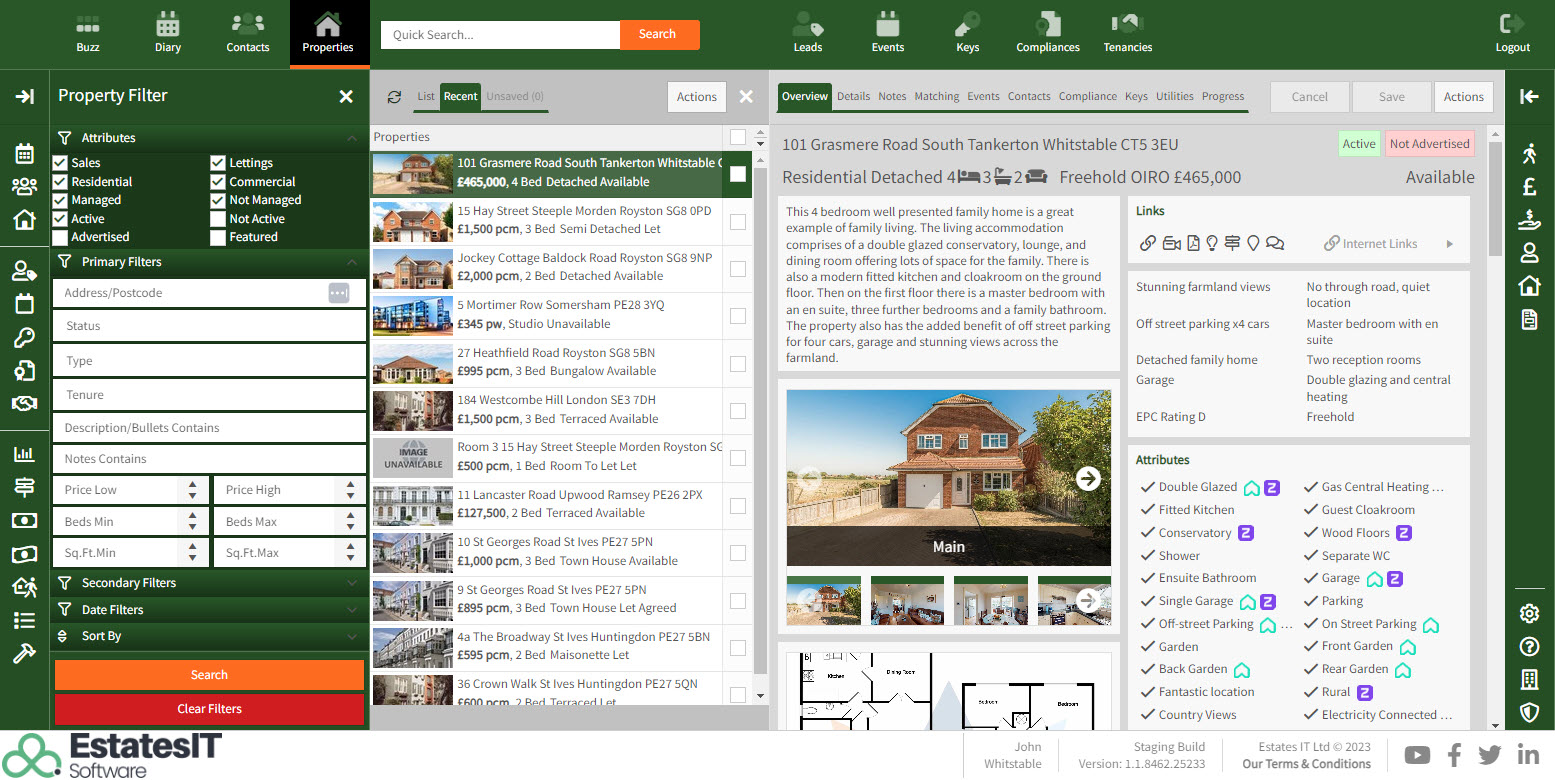
Task: Switch to the Details tab
Action: (x=853, y=96)
